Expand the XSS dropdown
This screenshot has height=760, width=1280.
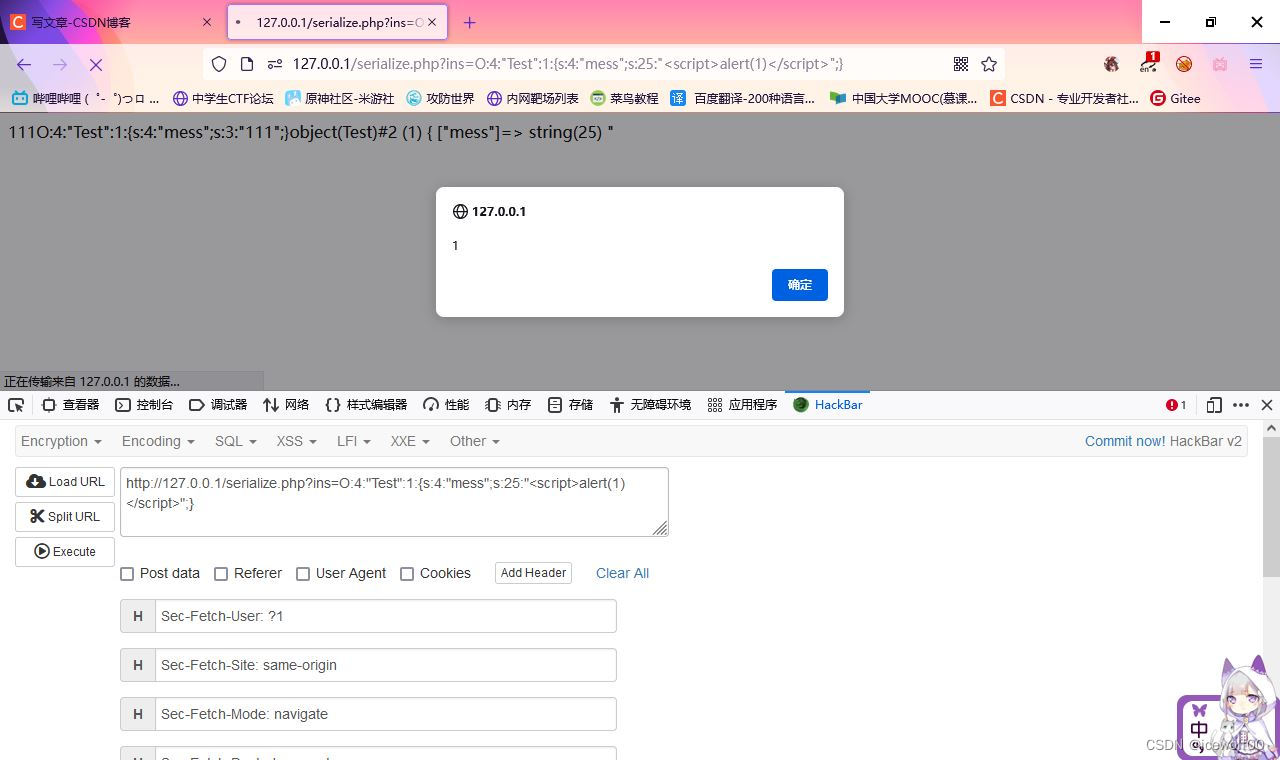click(x=296, y=441)
